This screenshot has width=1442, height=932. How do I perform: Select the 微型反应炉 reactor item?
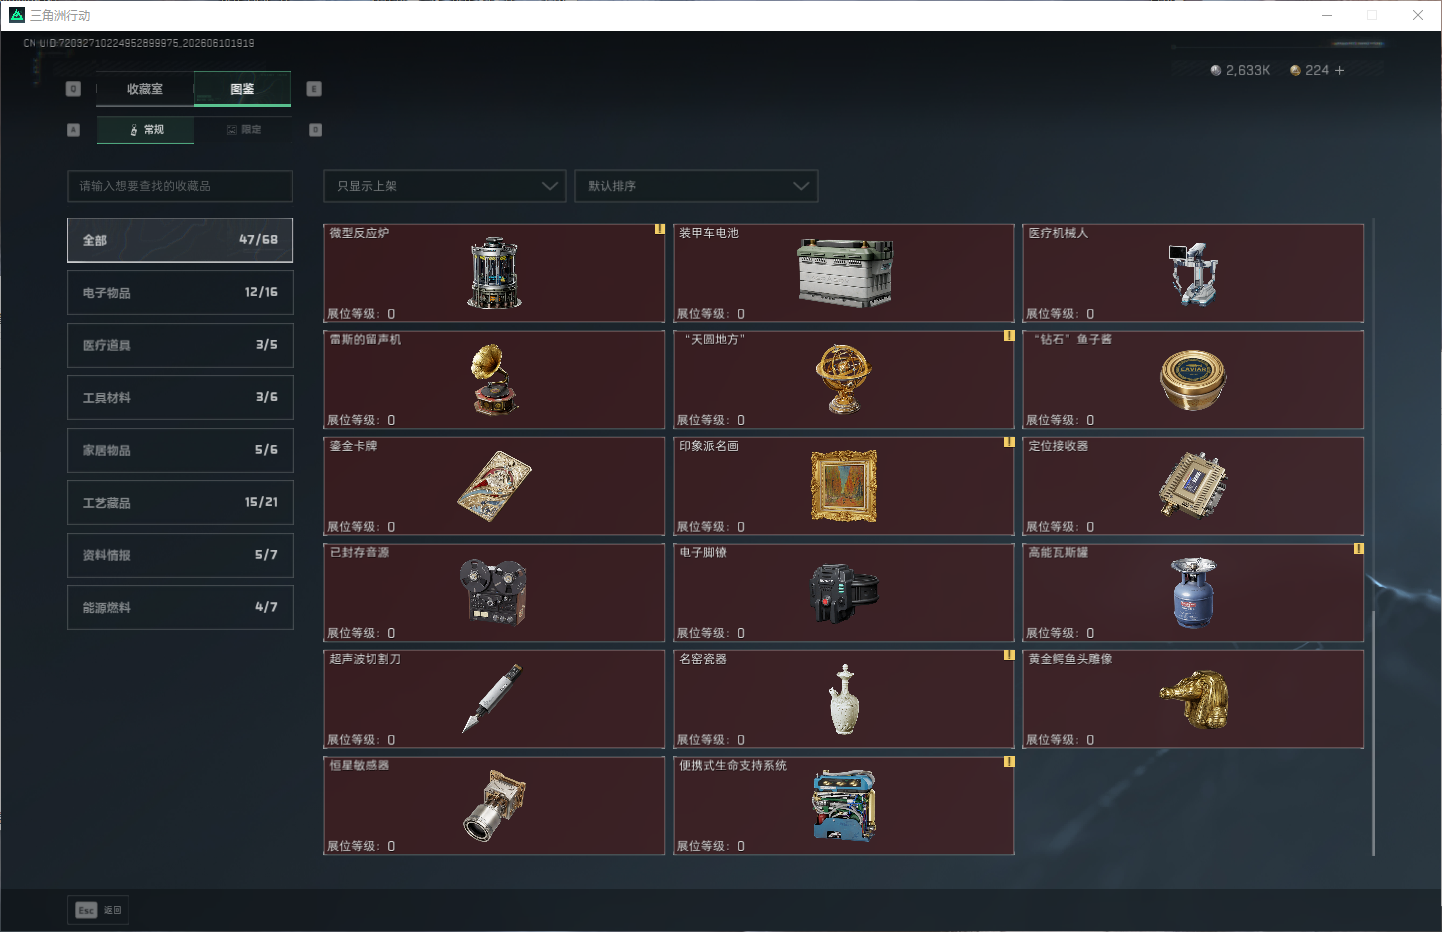tap(494, 273)
